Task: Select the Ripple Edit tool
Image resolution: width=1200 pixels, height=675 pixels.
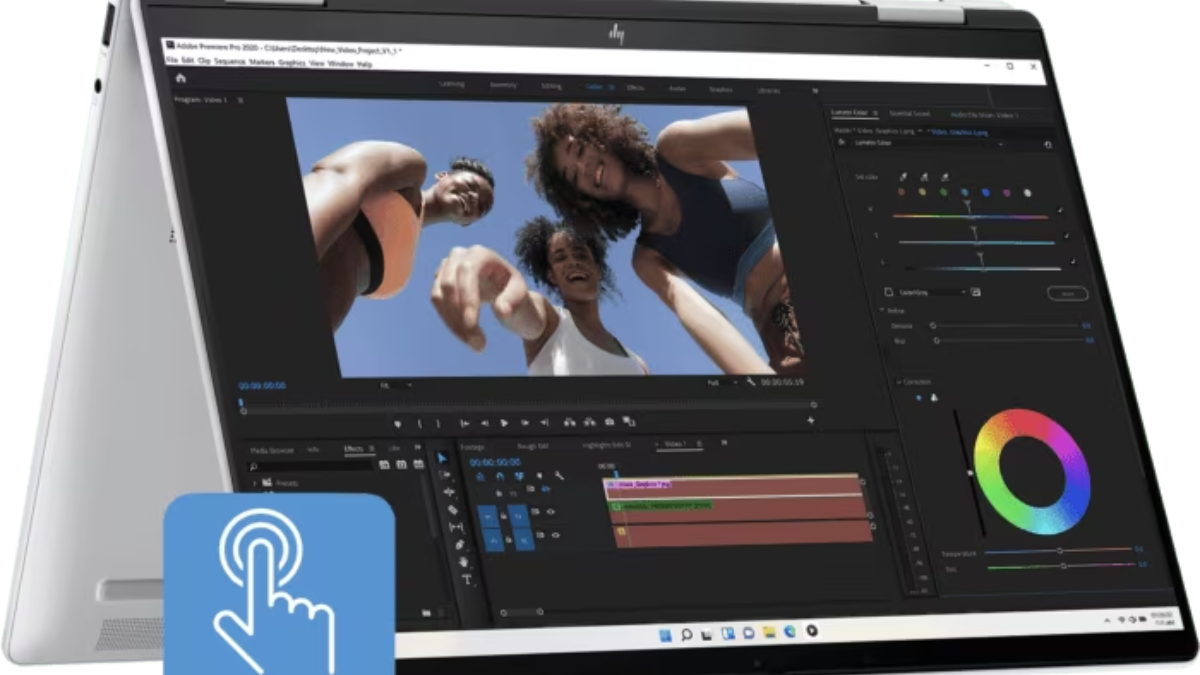Action: 449,492
